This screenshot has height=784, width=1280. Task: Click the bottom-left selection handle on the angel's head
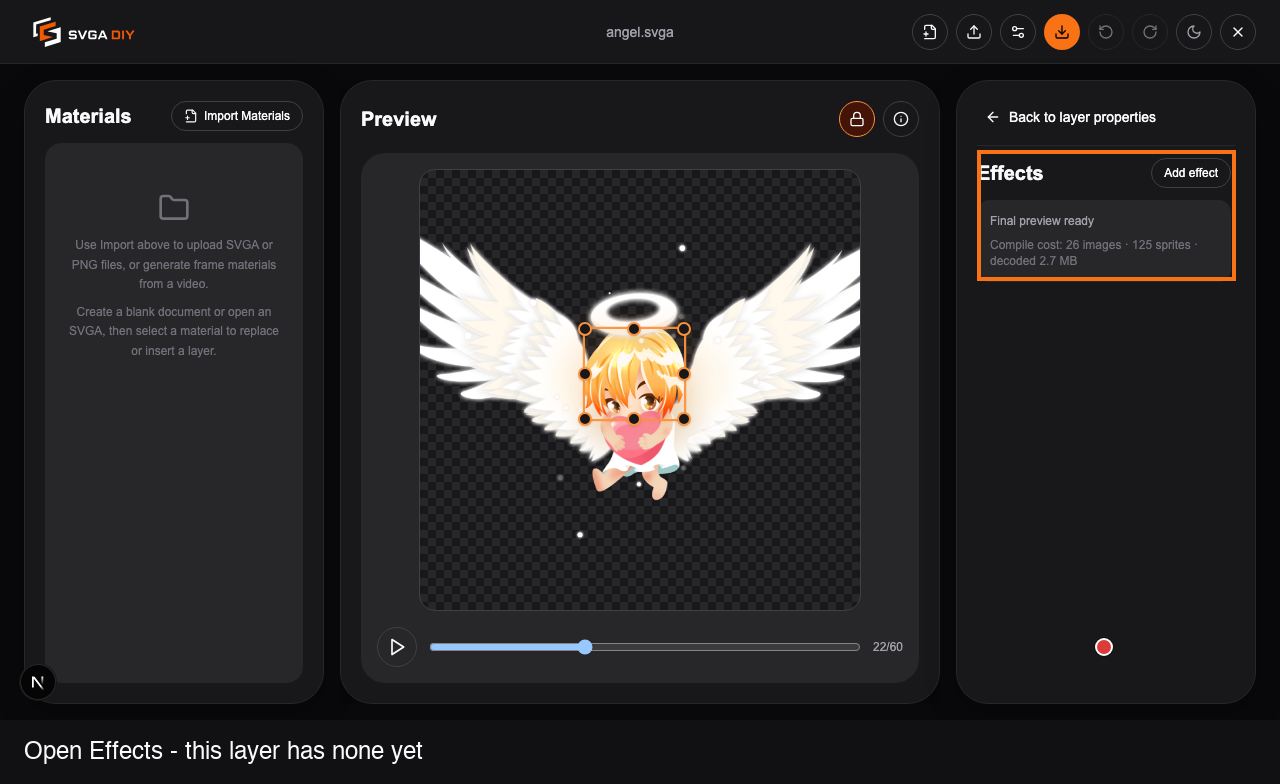[585, 419]
